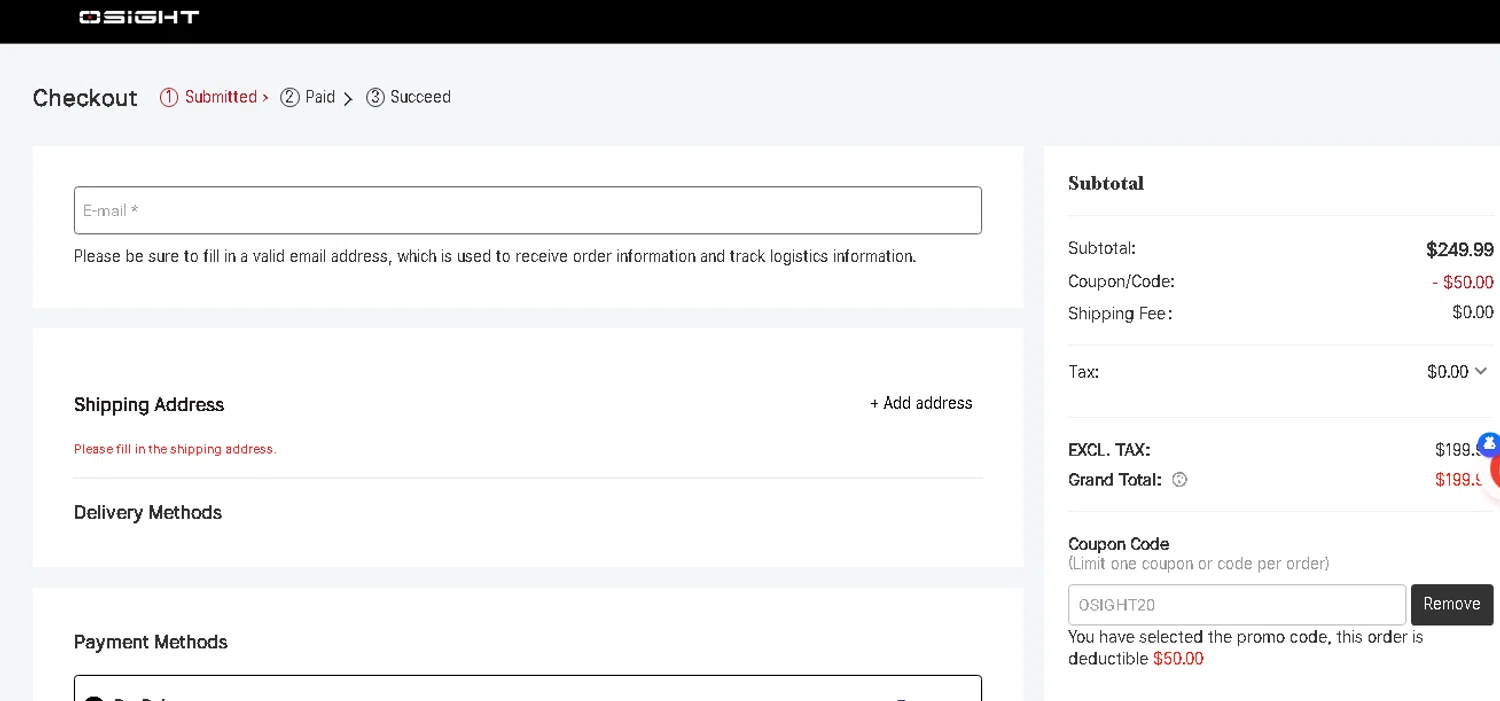
Task: Click the Subtotal value $249.99
Action: 1460,249
